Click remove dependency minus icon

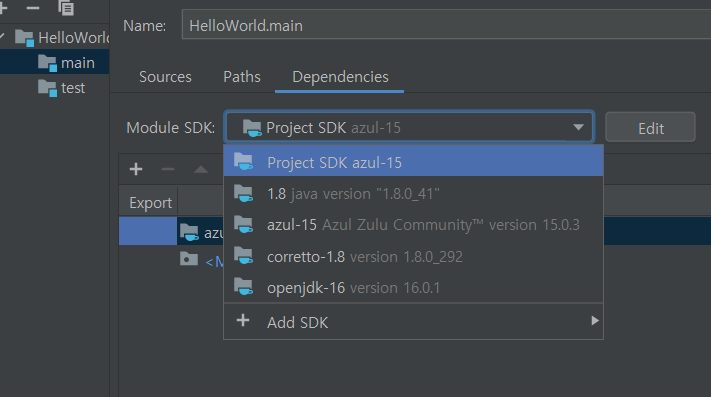point(168,169)
